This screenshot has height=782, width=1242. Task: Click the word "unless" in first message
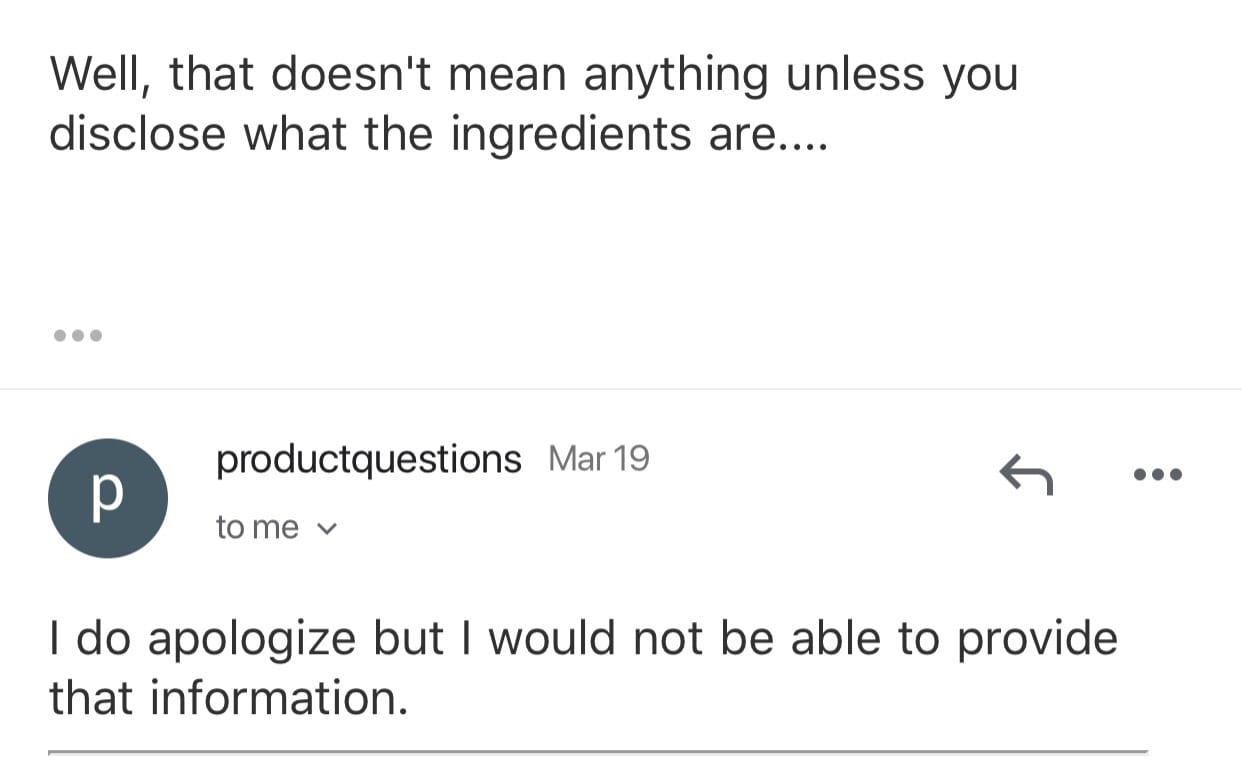click(856, 76)
